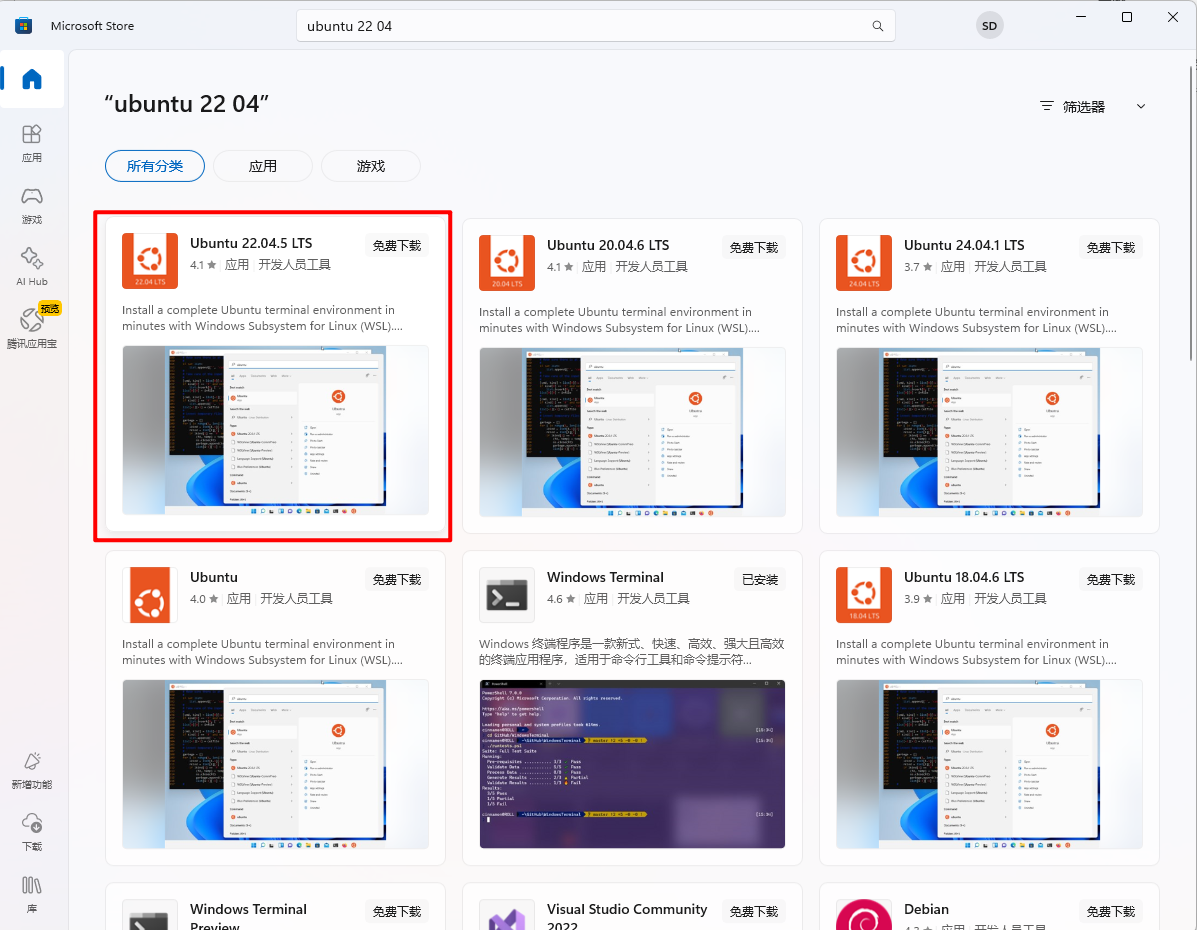1197x930 pixels.
Task: Open Ubuntu 20.04.6 LTS screenshot thumbnail
Action: coord(632,432)
